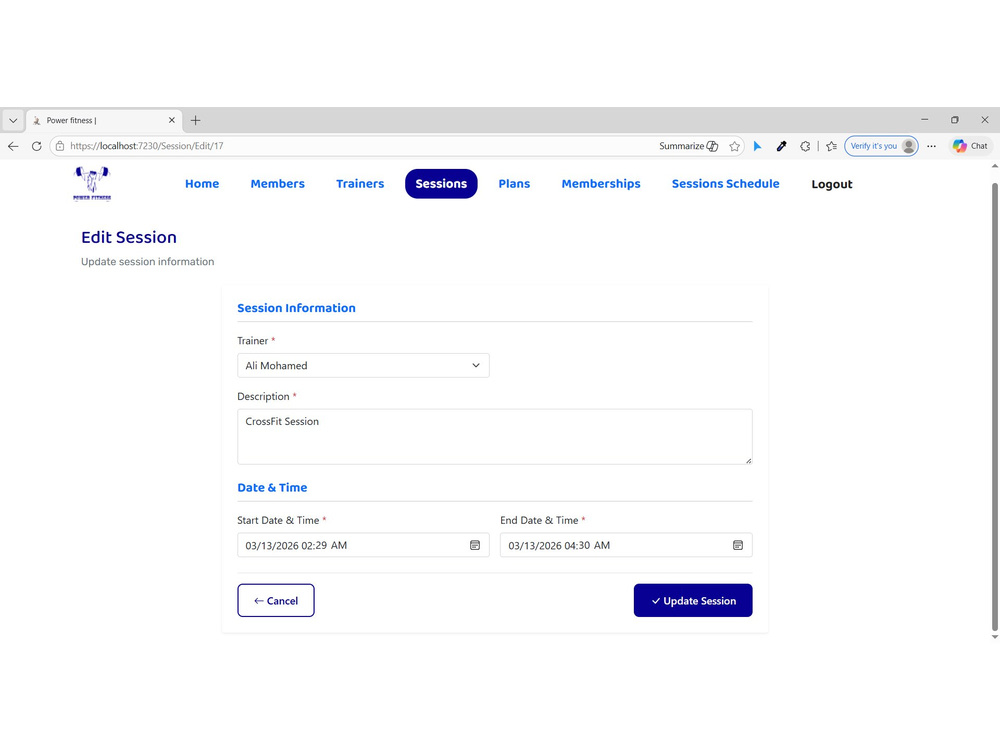
Task: Open the Members page
Action: (277, 184)
